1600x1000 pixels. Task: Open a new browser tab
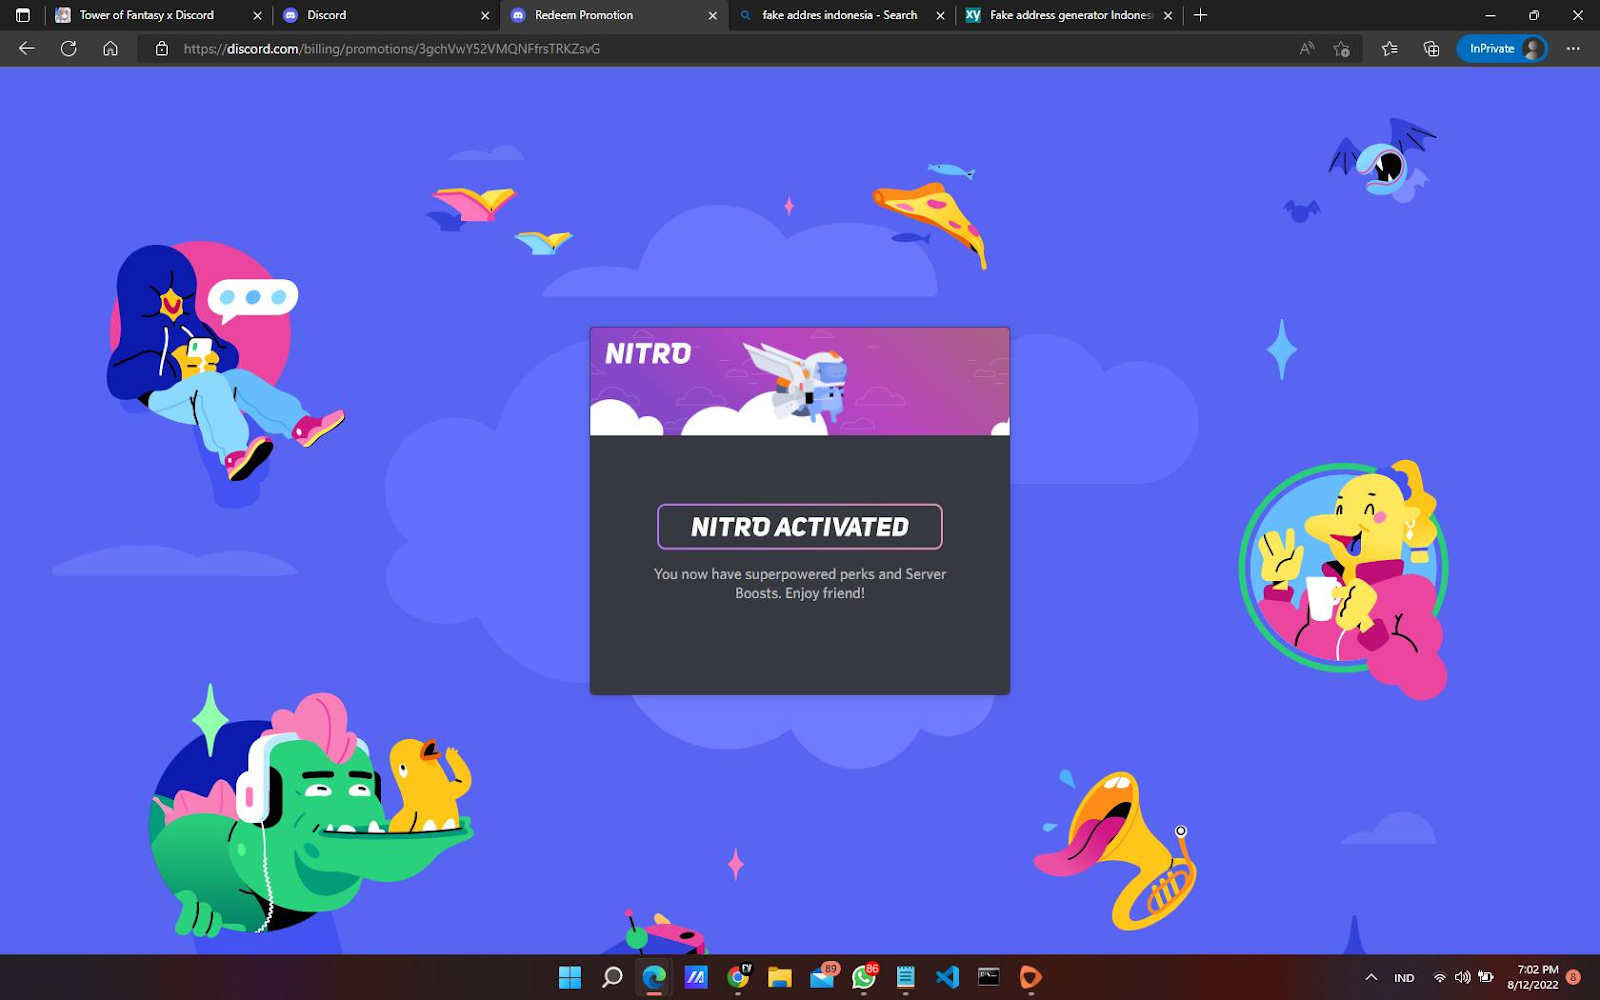(x=1200, y=15)
